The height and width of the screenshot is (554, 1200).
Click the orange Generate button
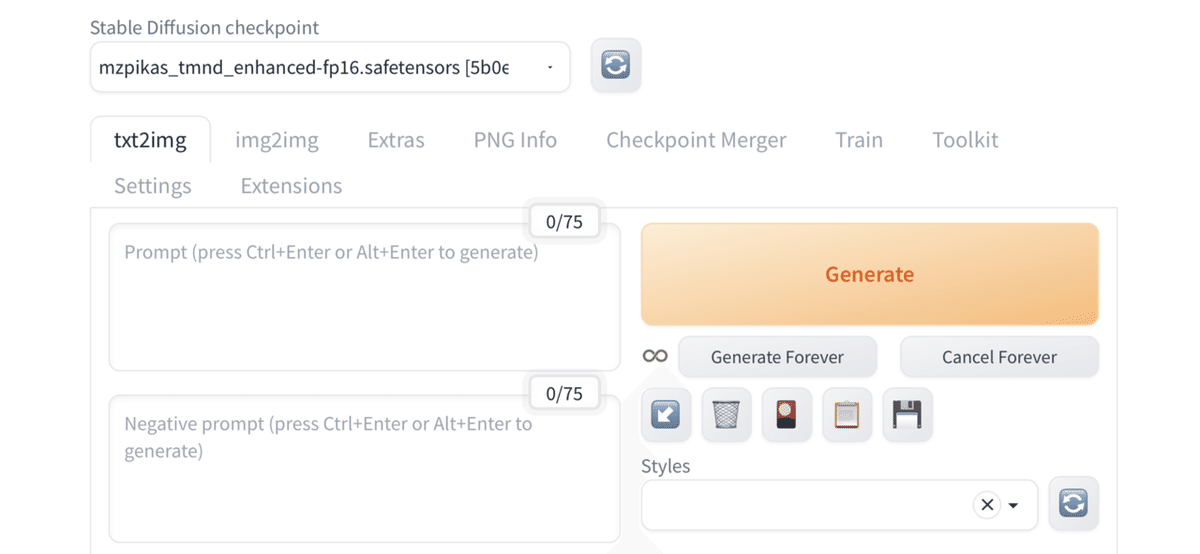[x=870, y=274]
